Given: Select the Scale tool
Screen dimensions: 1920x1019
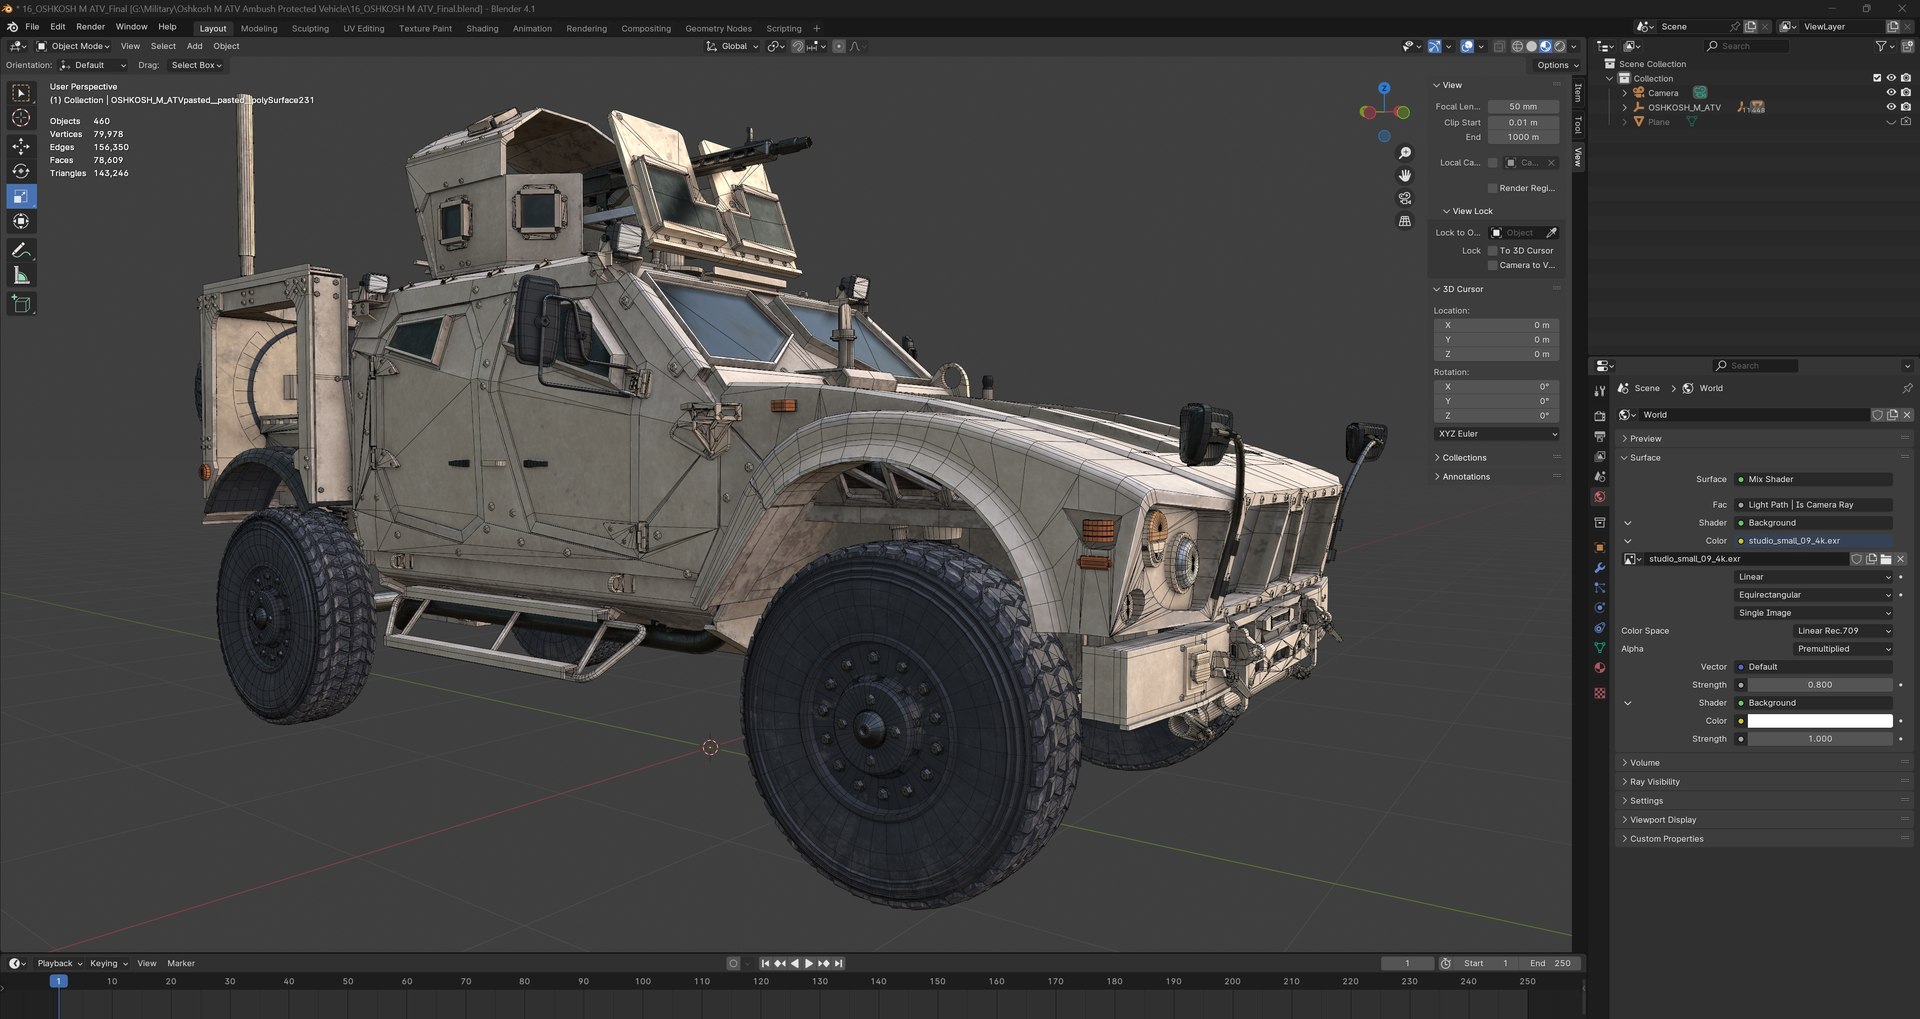Looking at the screenshot, I should (21, 196).
